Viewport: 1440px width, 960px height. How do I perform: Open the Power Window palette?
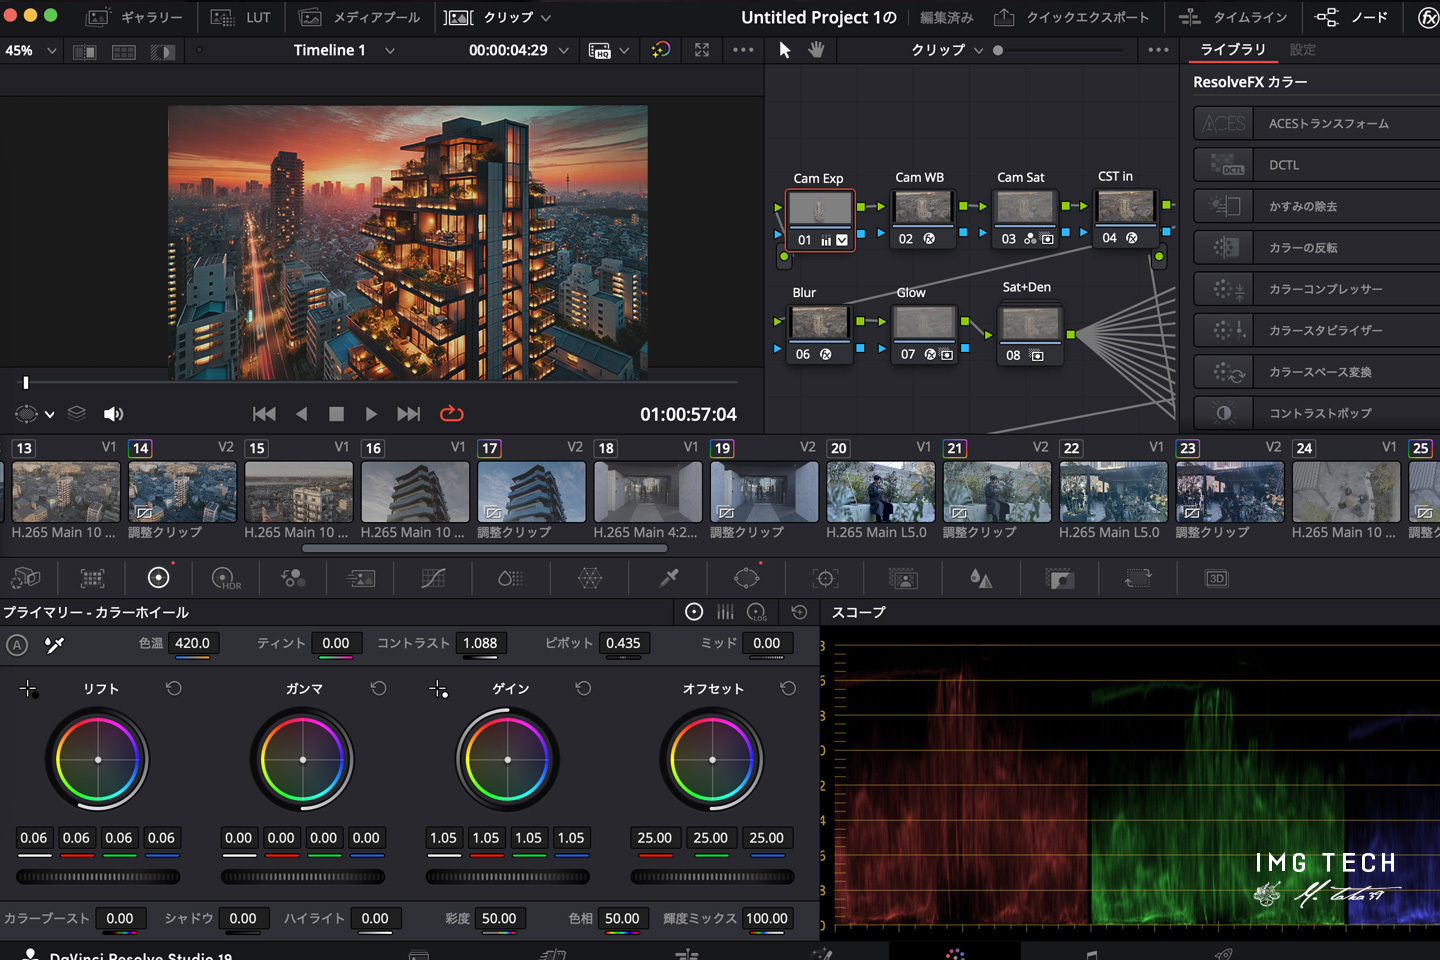pyautogui.click(x=746, y=578)
